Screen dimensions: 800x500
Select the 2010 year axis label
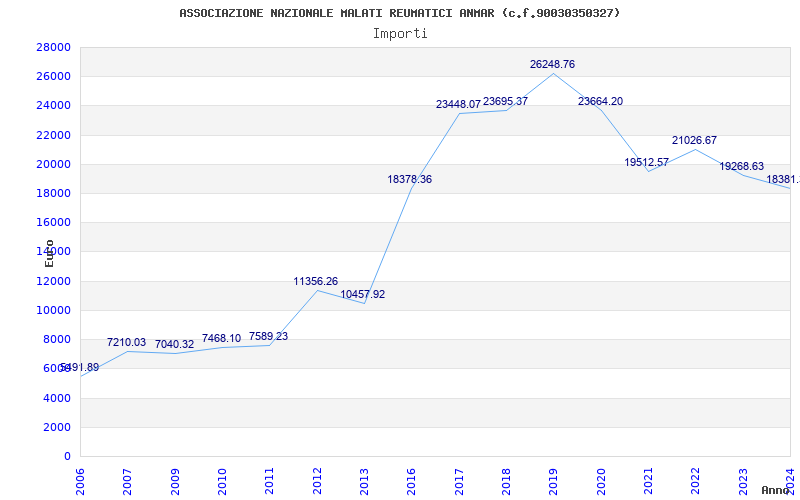click(222, 481)
